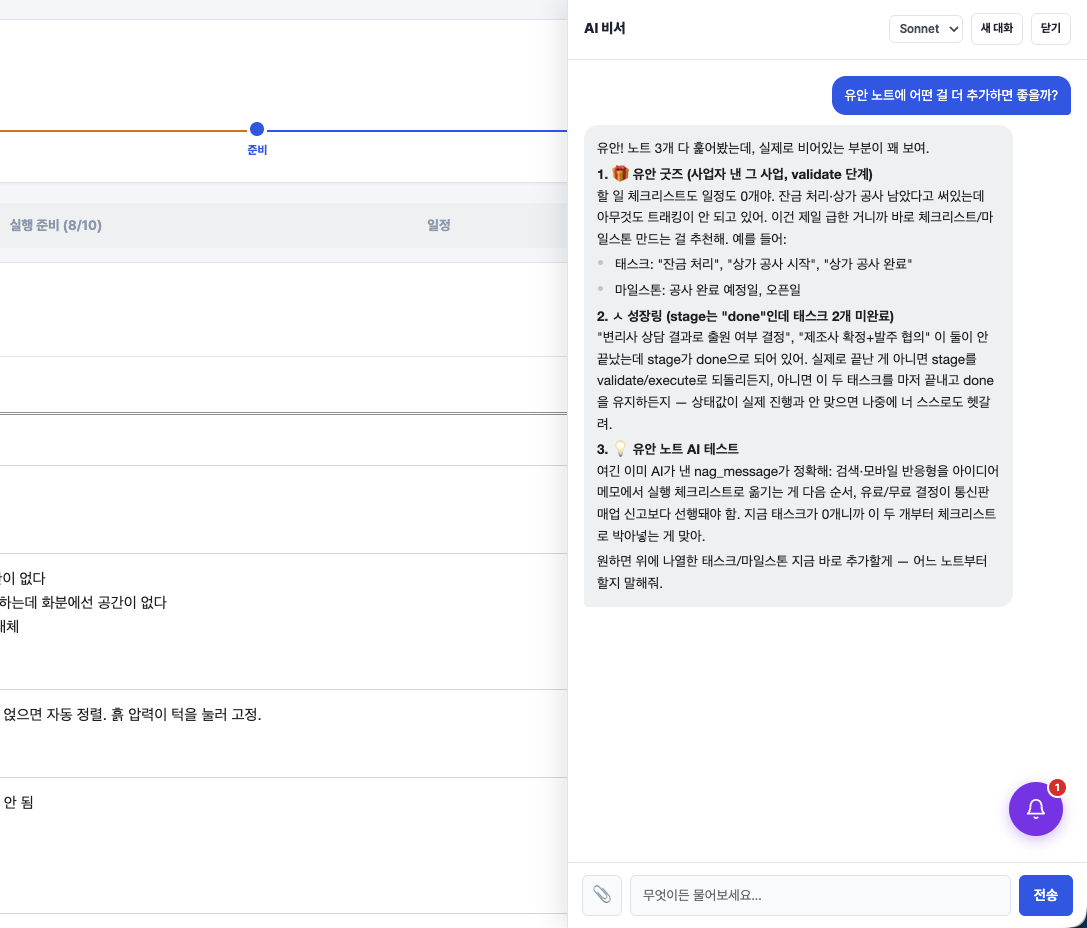The image size is (1087, 928).
Task: Click bullet 마일스톤: 공사 완료 예정일, 오픈일
Action: coord(708,290)
